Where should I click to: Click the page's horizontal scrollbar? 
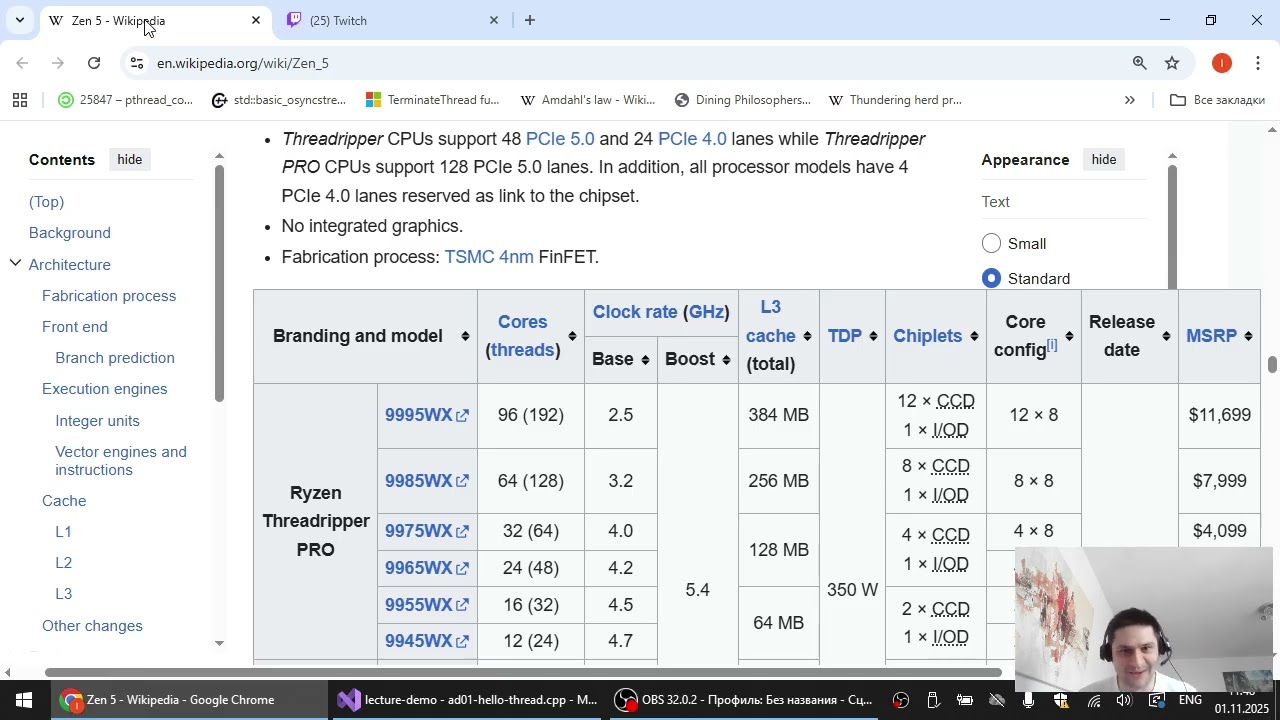coord(523,673)
